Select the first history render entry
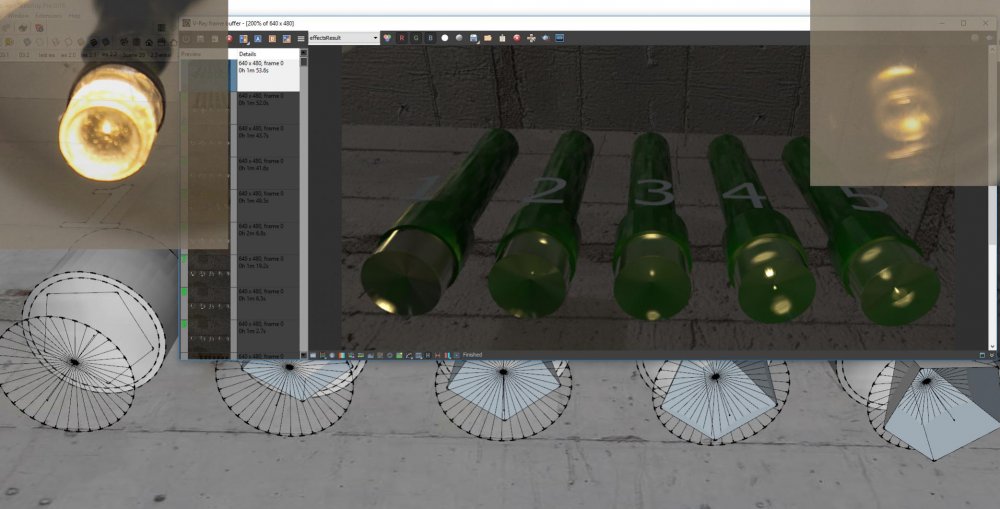The height and width of the screenshot is (509, 1000). [264, 68]
